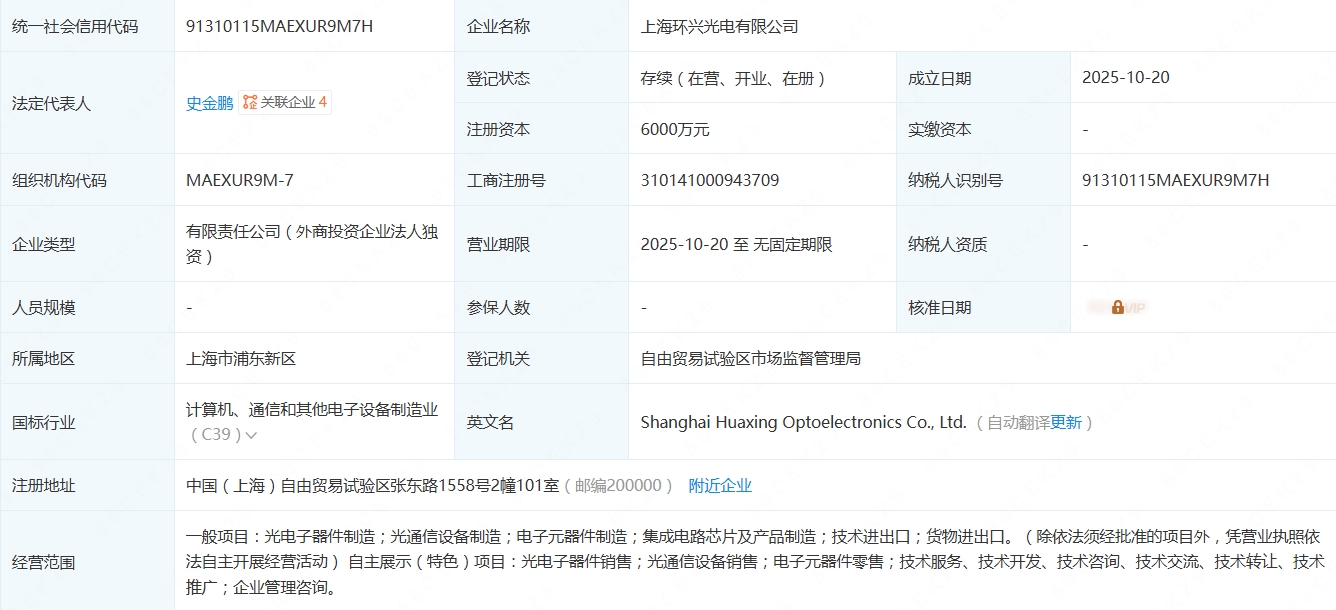Click the registered capital value 6000万元

[675, 129]
